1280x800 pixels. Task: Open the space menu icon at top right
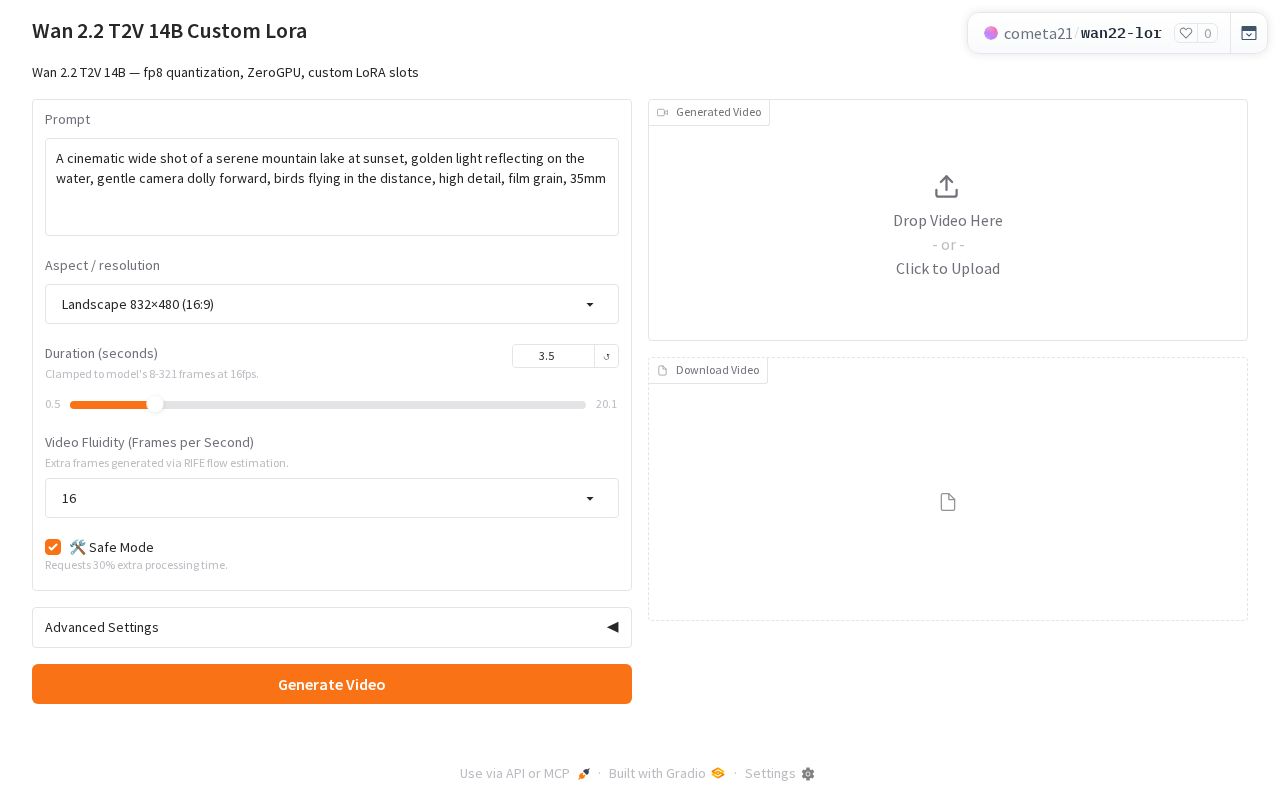coord(1249,33)
